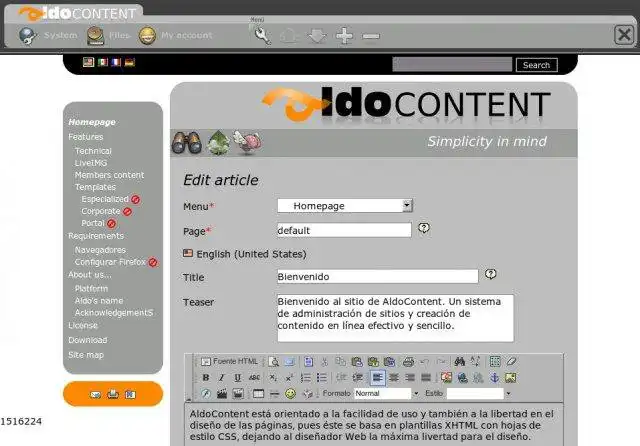This screenshot has height=446, width=640.
Task: Click print icon in orange box
Action: (x=113, y=394)
